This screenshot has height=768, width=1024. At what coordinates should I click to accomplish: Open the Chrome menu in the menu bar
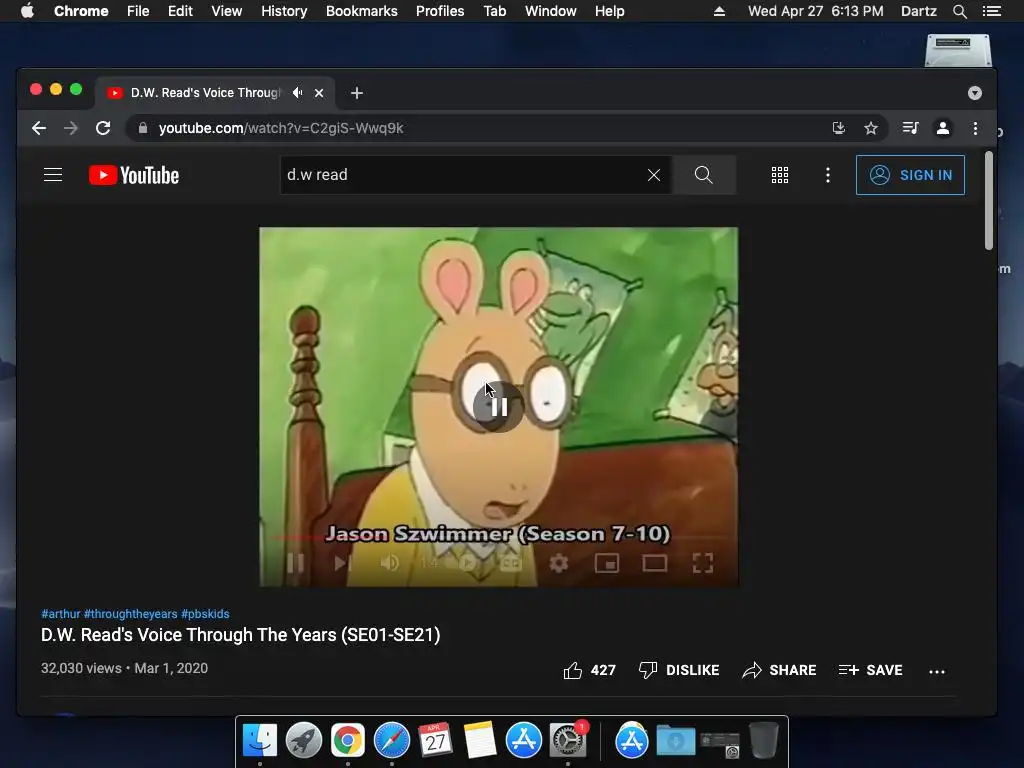(81, 11)
